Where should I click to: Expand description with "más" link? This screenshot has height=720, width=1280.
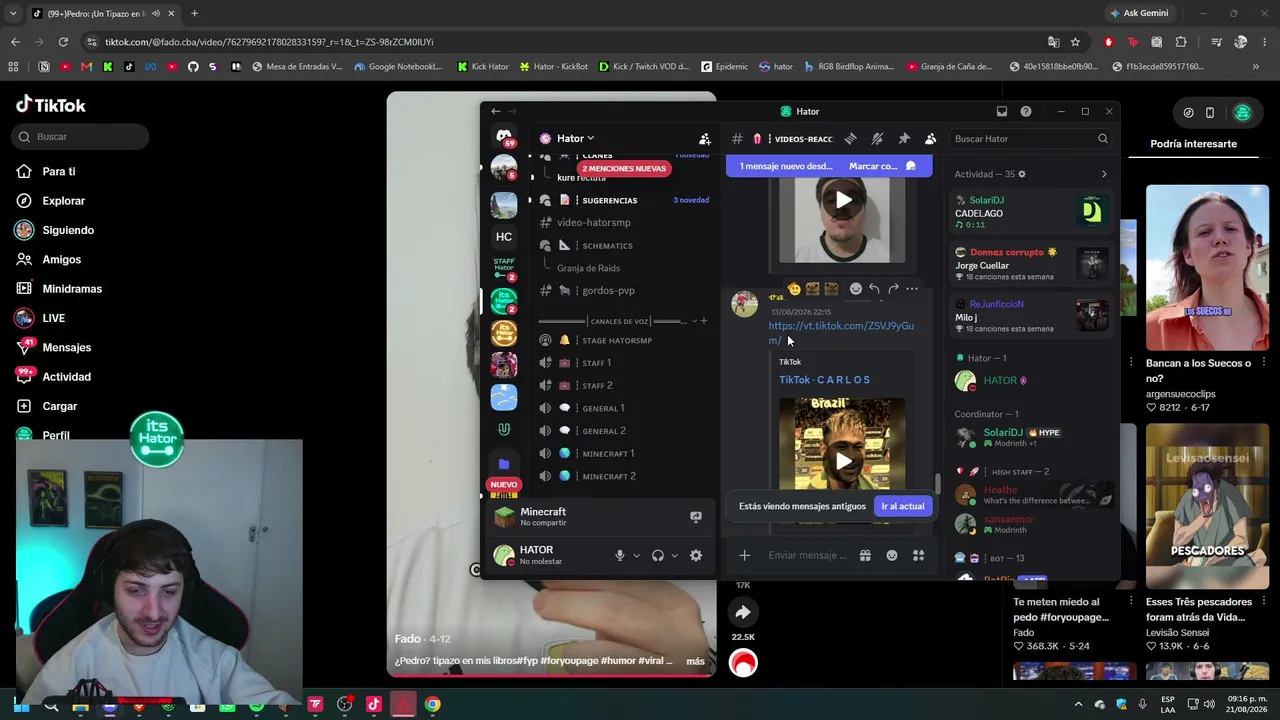(695, 661)
